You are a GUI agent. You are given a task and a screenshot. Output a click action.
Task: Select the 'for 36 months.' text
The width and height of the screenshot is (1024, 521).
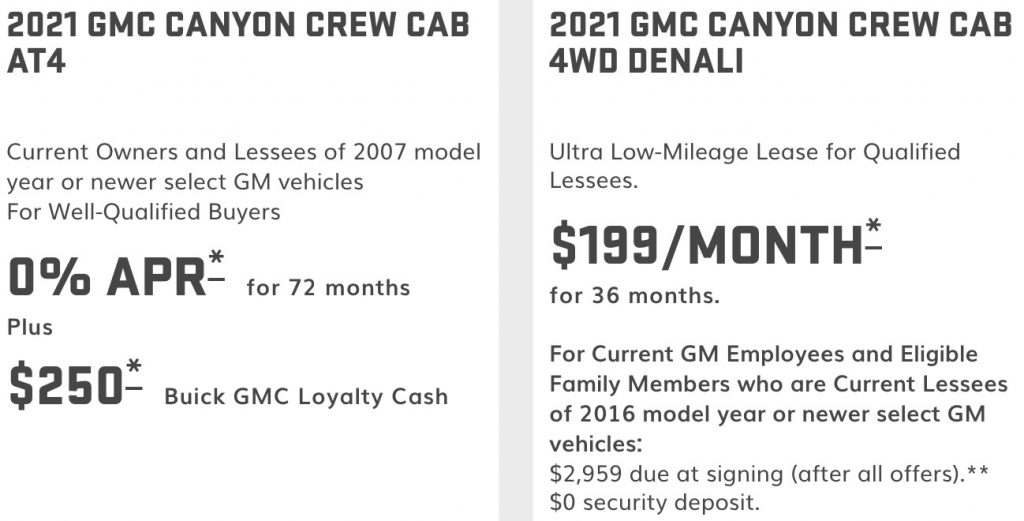click(634, 296)
